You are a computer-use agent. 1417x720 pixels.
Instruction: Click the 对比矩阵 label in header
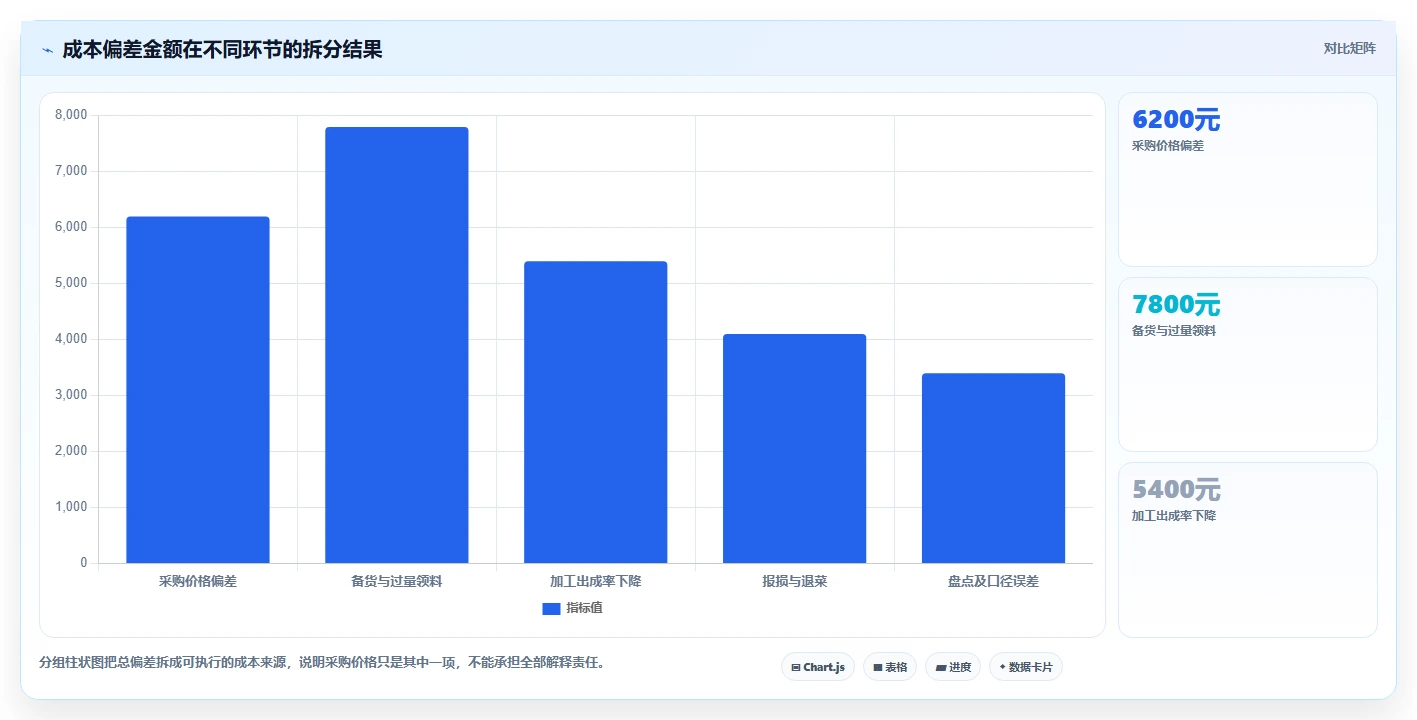pyautogui.click(x=1349, y=48)
